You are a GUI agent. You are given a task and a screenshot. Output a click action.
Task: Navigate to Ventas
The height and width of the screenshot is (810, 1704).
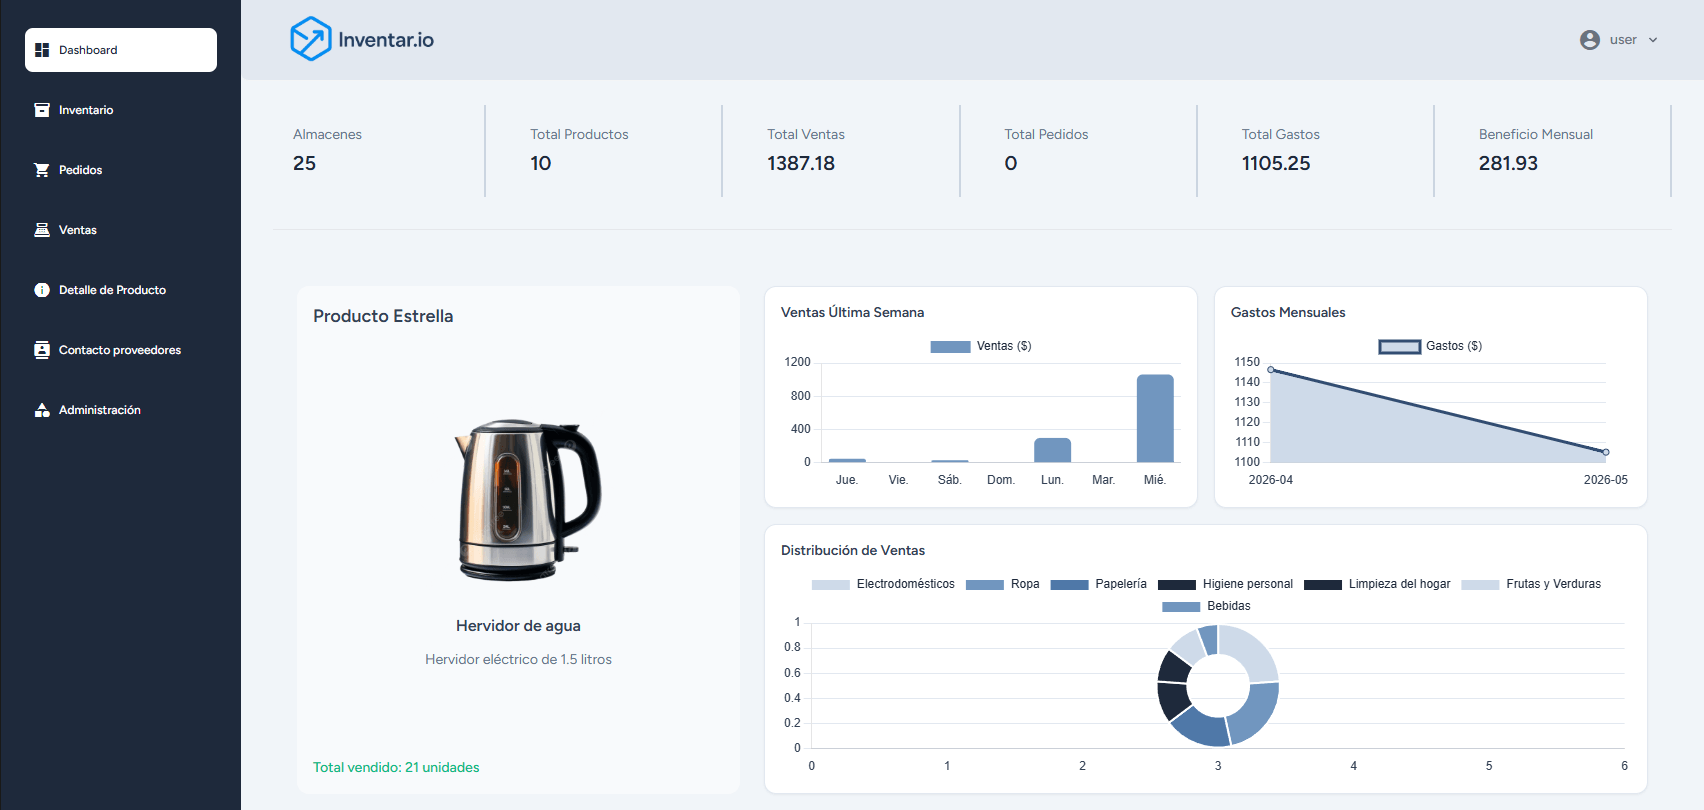121,230
